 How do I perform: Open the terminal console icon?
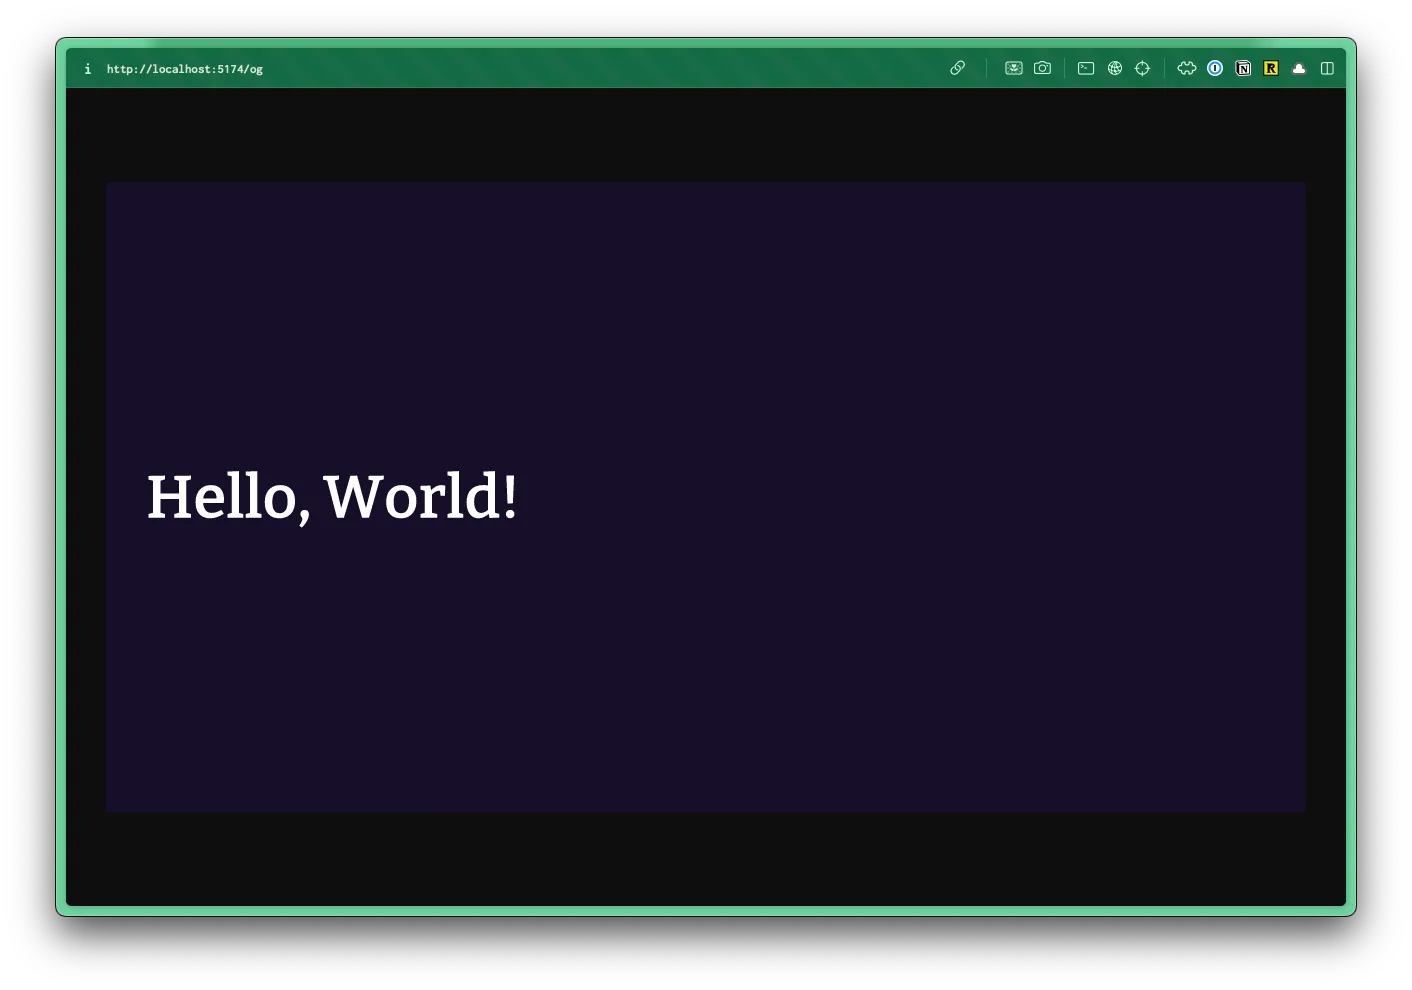pos(1086,68)
